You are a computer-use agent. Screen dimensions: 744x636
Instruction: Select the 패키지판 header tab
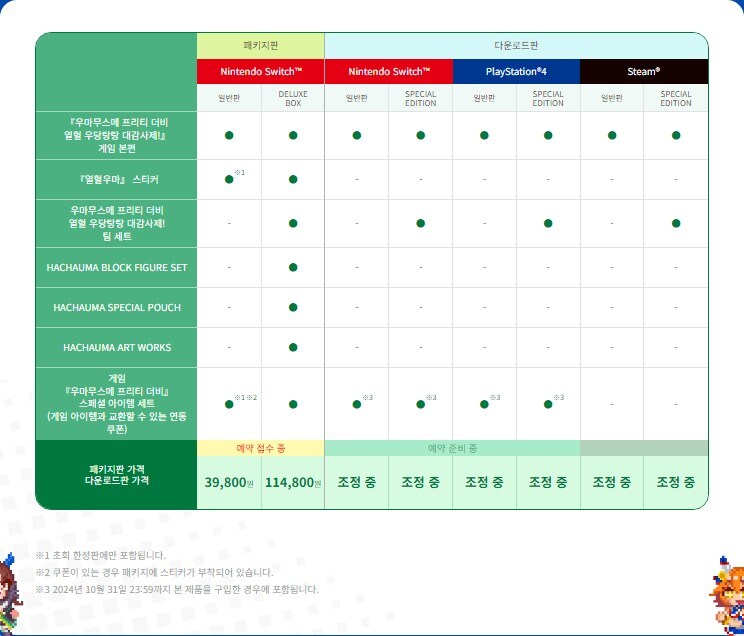point(261,46)
